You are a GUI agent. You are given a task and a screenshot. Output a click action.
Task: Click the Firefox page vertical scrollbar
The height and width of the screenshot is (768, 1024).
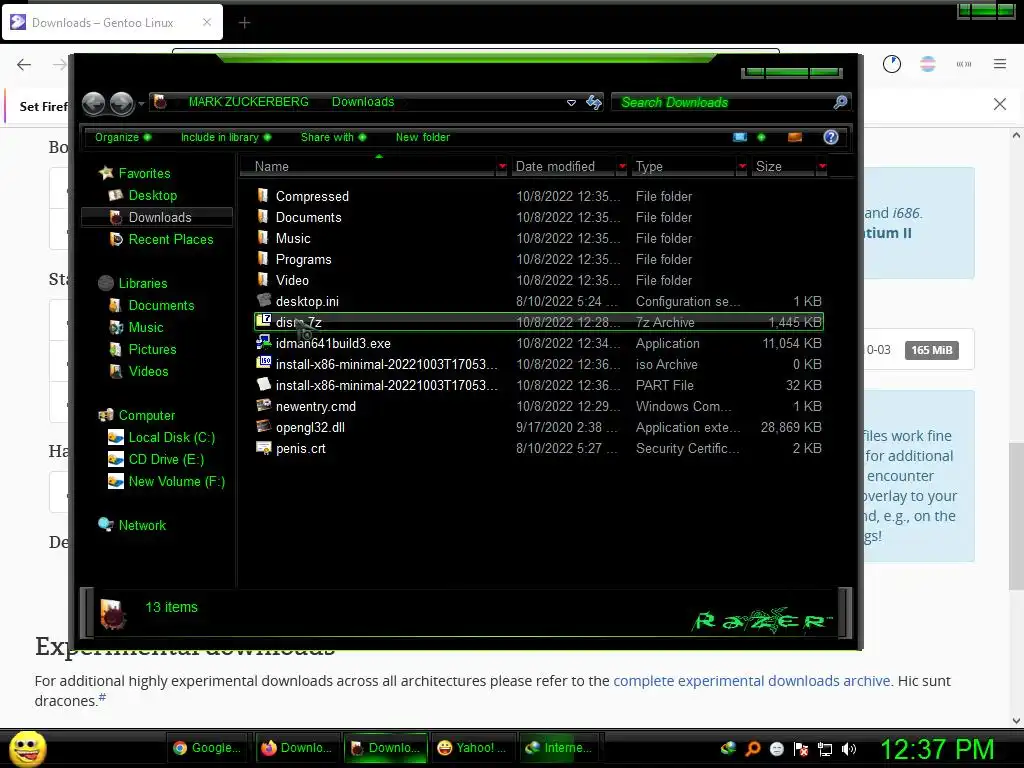[1016, 516]
